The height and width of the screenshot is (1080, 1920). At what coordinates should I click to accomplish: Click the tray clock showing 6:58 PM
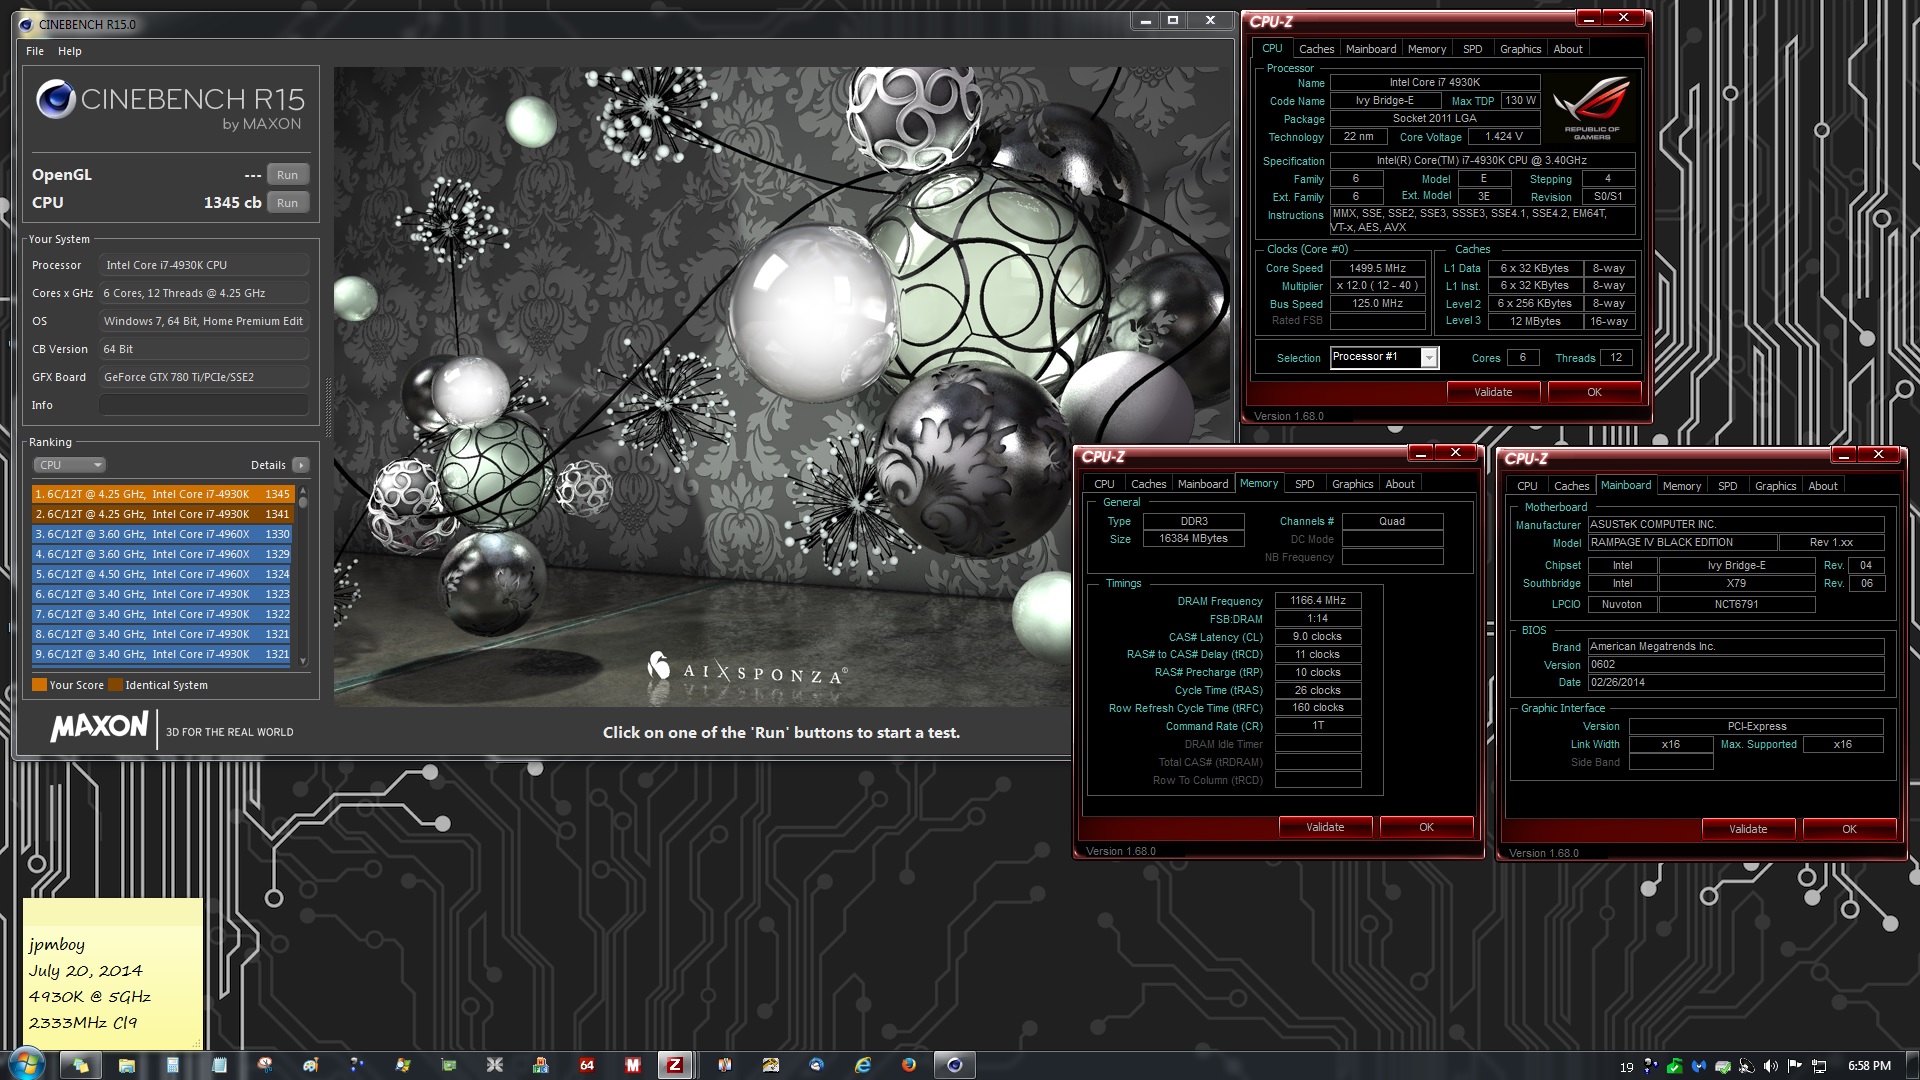tap(1869, 1066)
